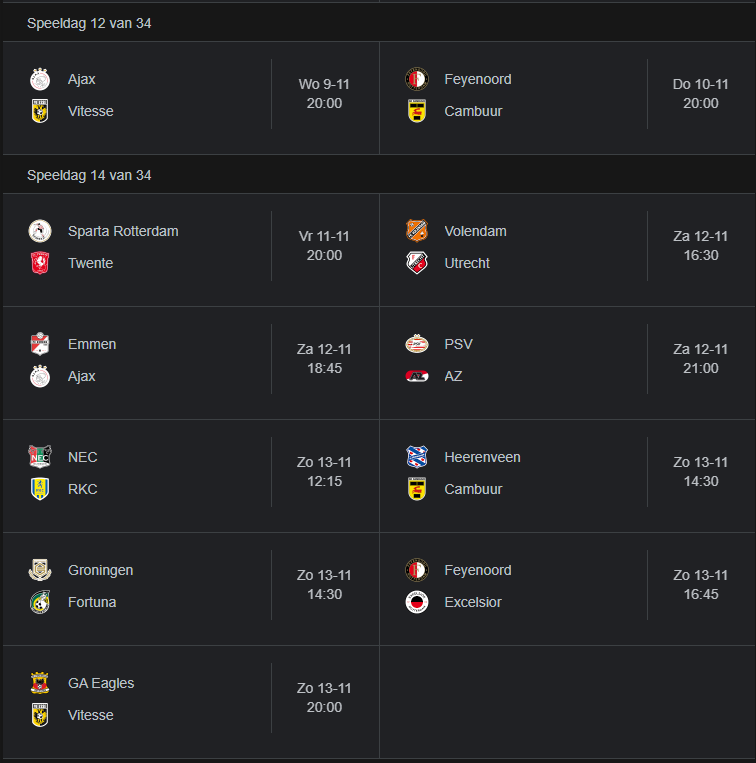Click the GA Eagles club crest
Image resolution: width=756 pixels, height=763 pixels.
click(40, 683)
